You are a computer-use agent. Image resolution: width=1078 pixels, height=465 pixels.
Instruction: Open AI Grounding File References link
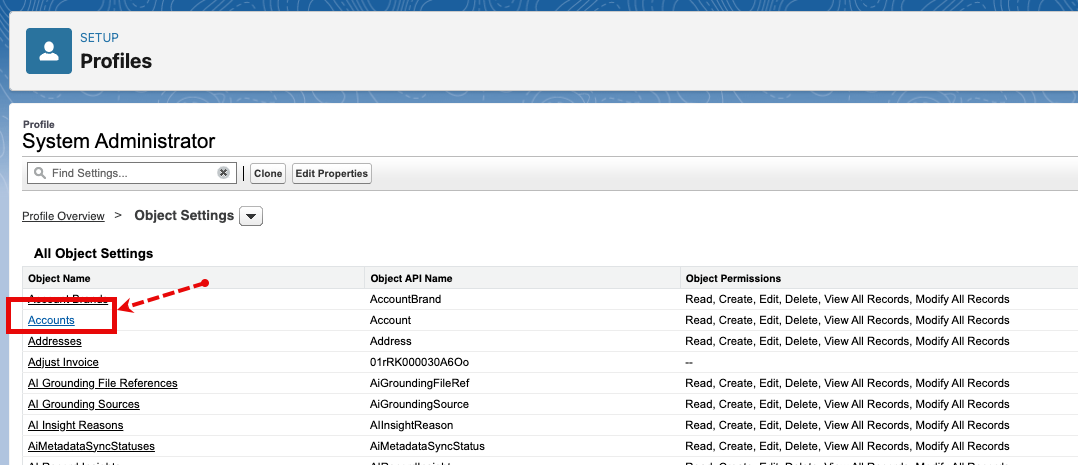tap(103, 383)
